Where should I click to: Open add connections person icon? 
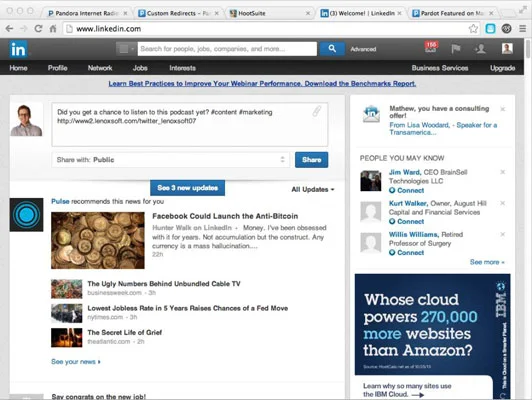[x=480, y=49]
